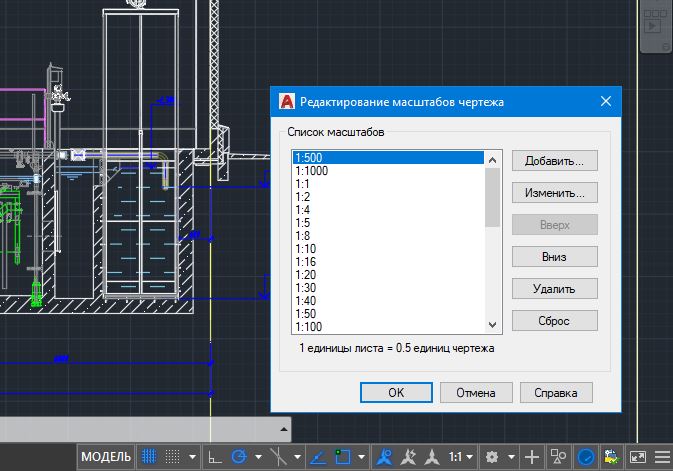Expand polar tracking angle dropdown
Viewport: 673px width, 471px height.
click(x=258, y=457)
